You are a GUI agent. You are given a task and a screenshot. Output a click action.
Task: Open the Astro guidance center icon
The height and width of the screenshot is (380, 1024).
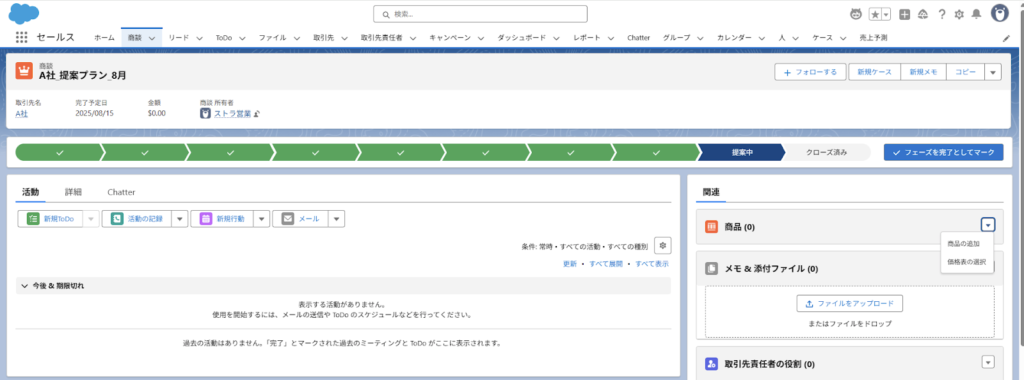(x=856, y=14)
